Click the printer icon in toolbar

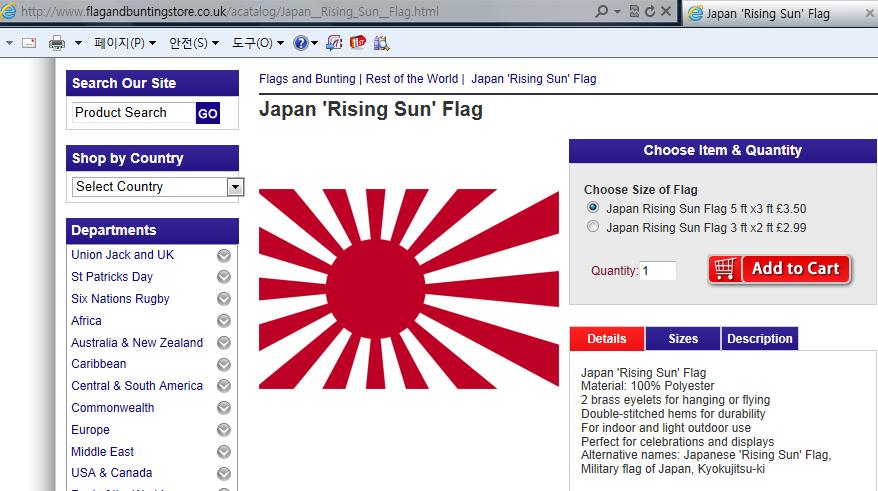(57, 43)
